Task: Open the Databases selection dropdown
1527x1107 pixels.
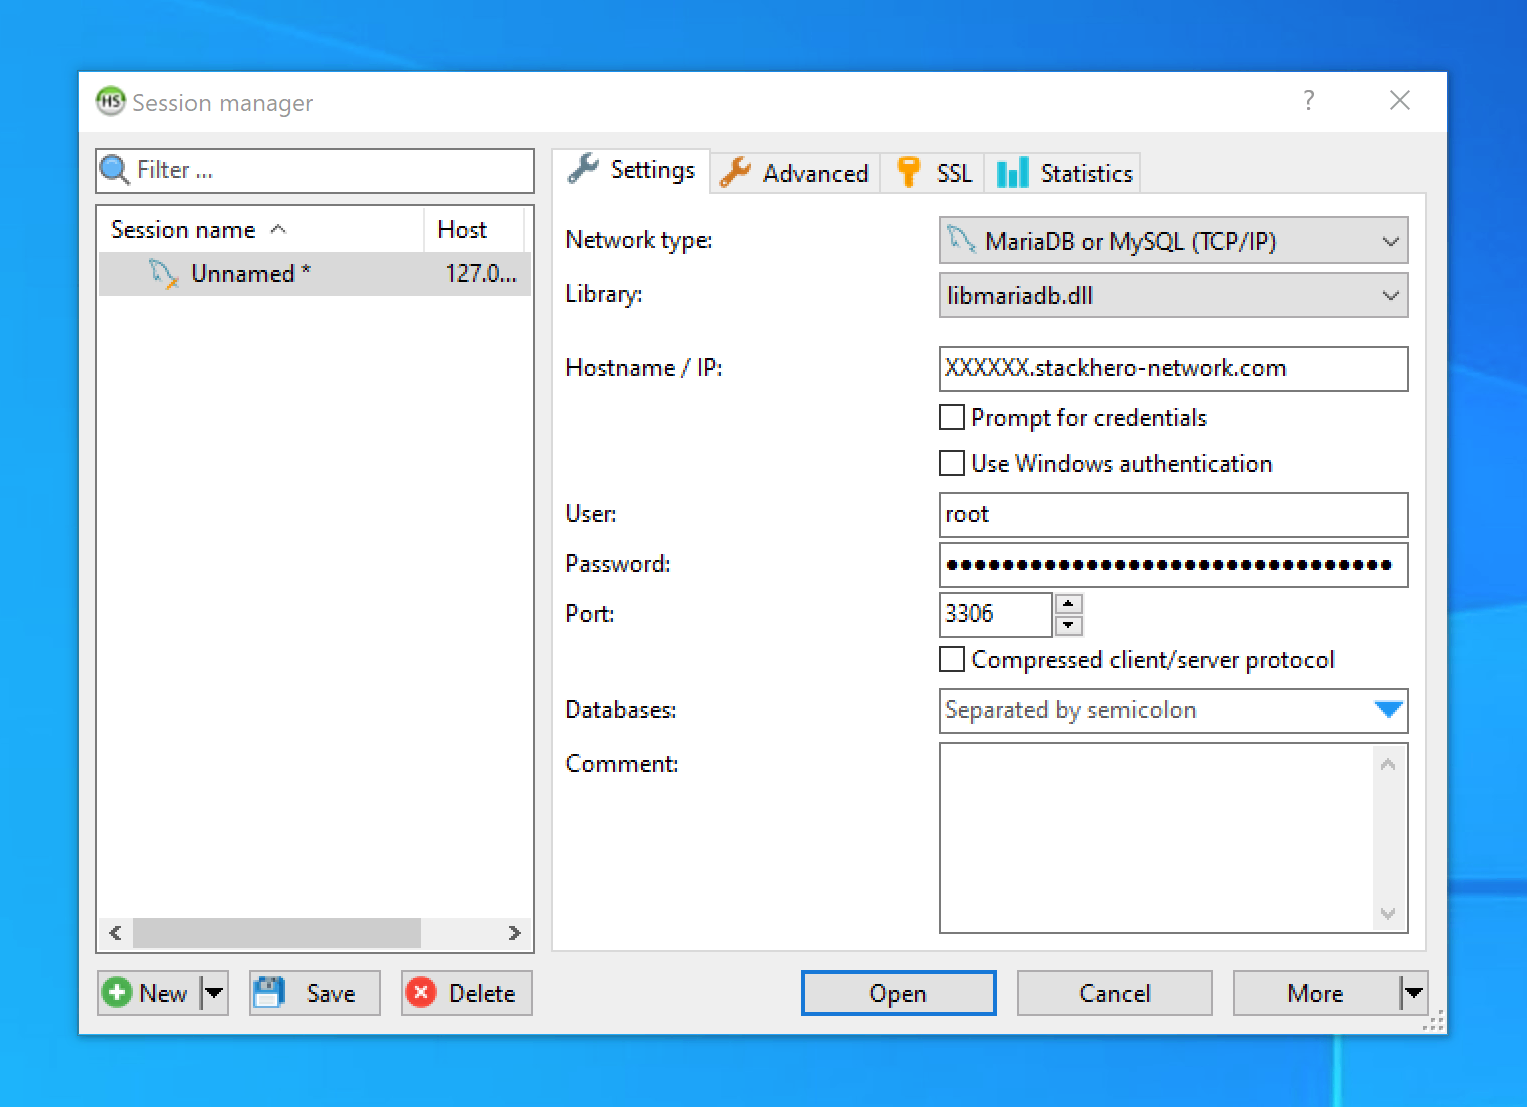Action: 1387,710
